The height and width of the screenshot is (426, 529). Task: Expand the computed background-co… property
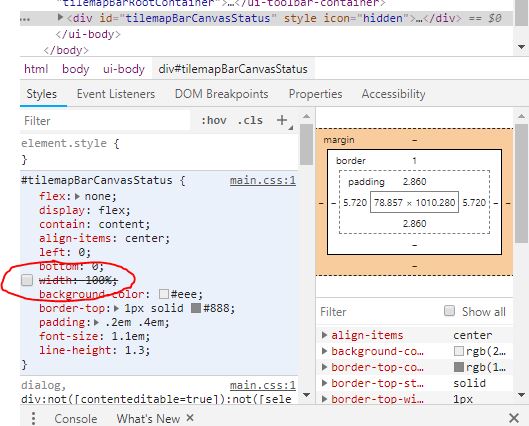[325, 351]
